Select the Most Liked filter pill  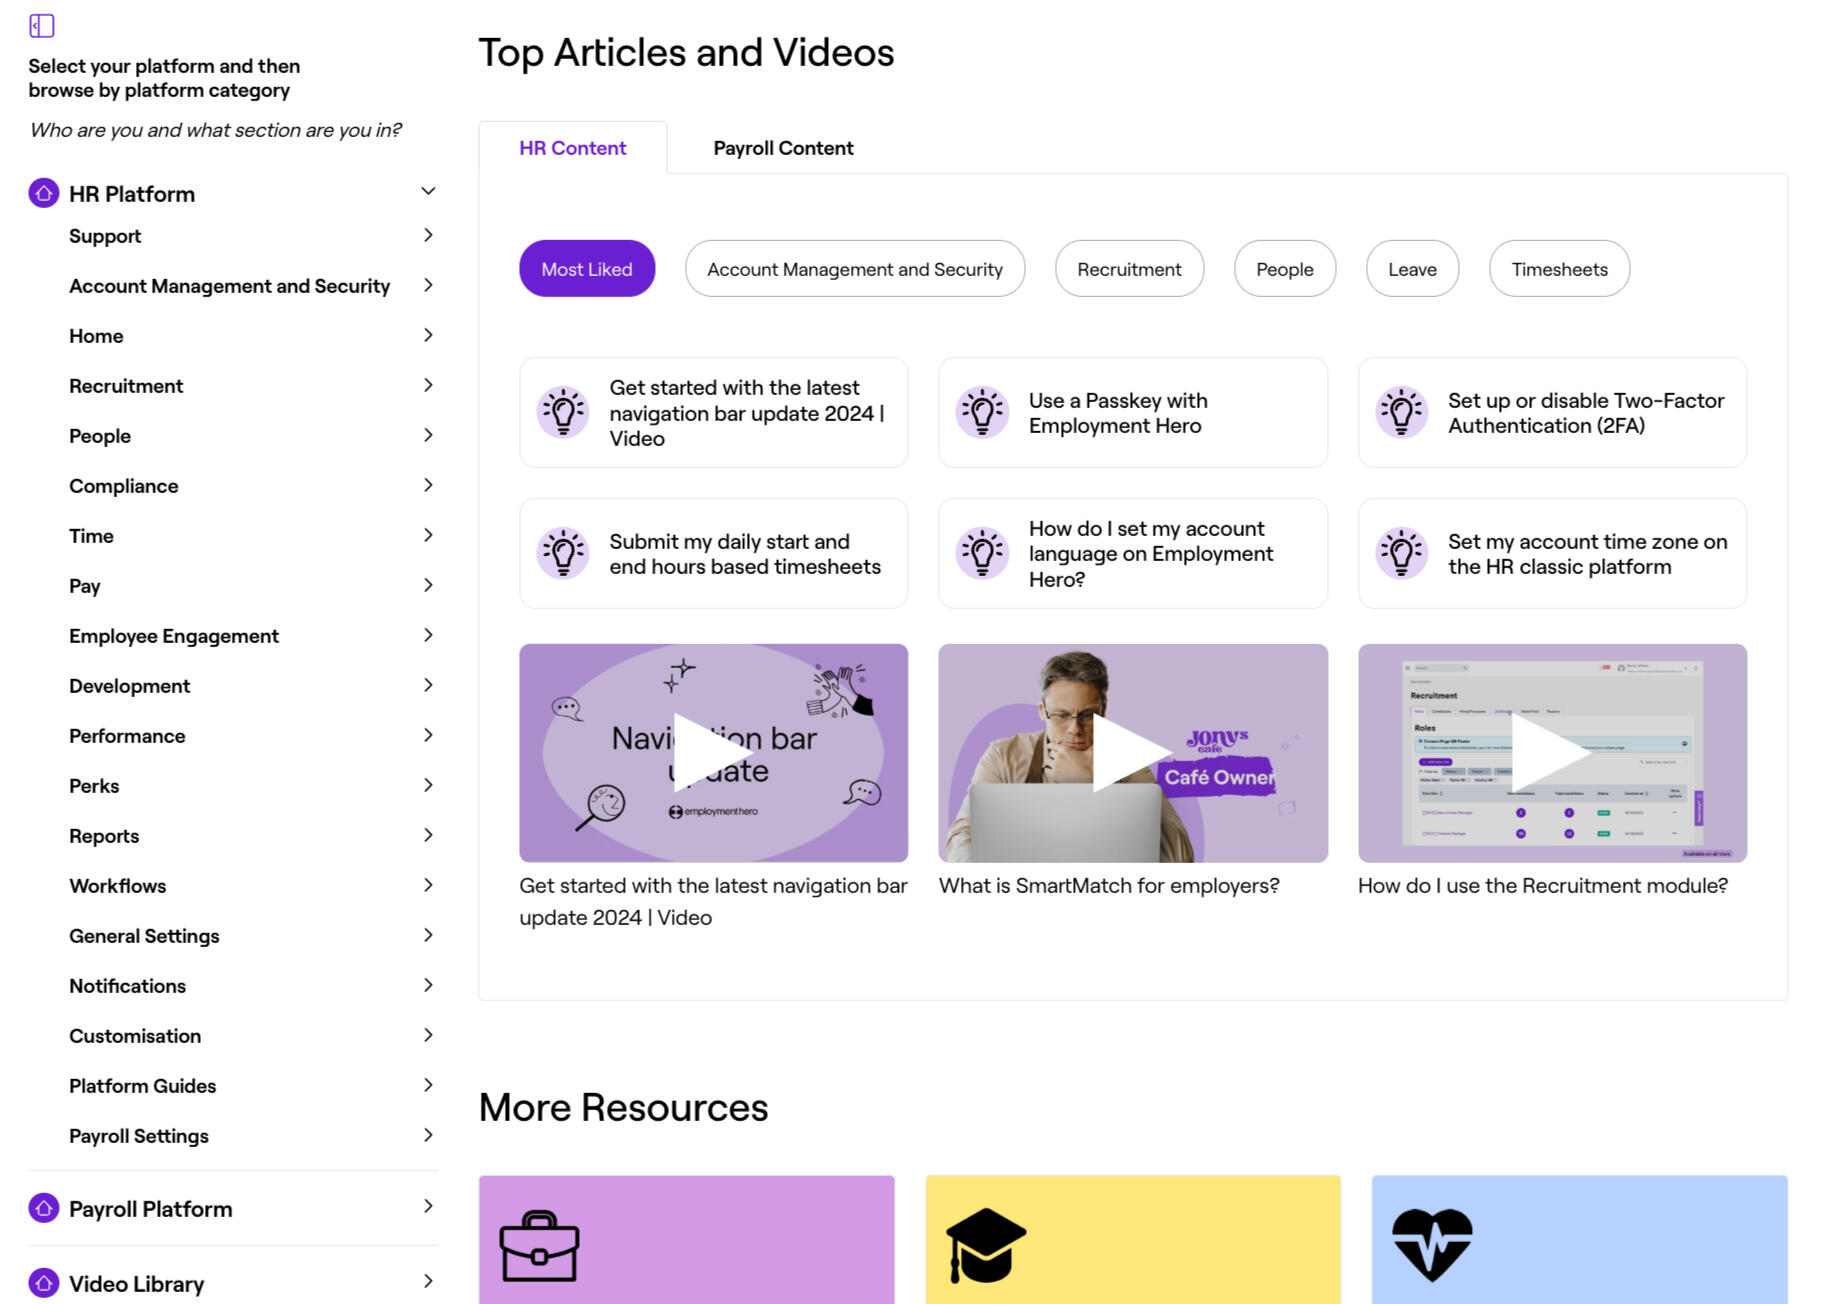pyautogui.click(x=587, y=269)
